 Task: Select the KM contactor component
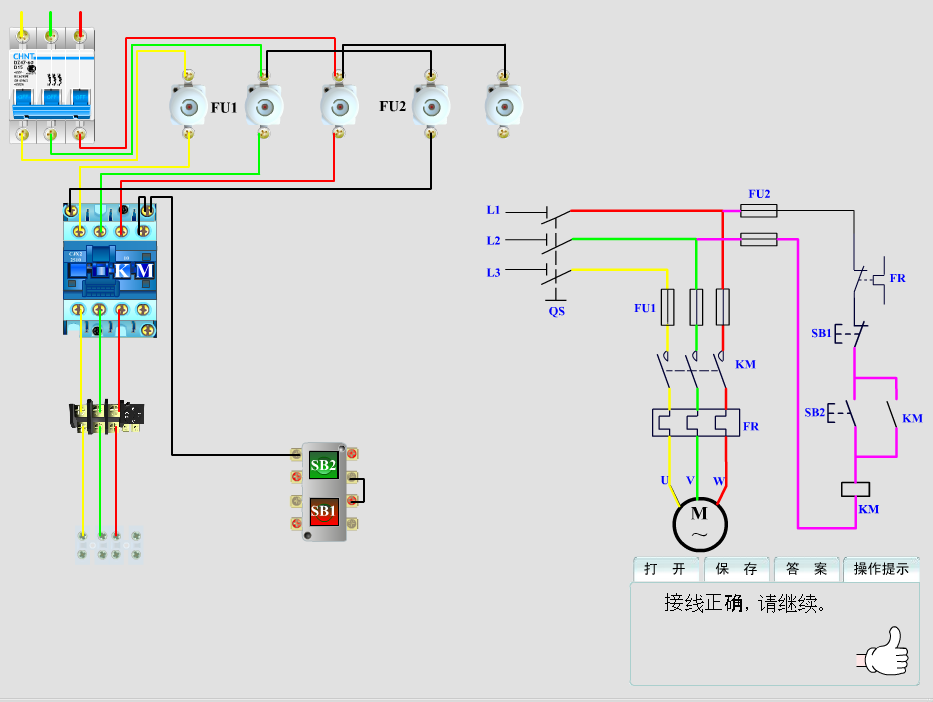(110, 270)
